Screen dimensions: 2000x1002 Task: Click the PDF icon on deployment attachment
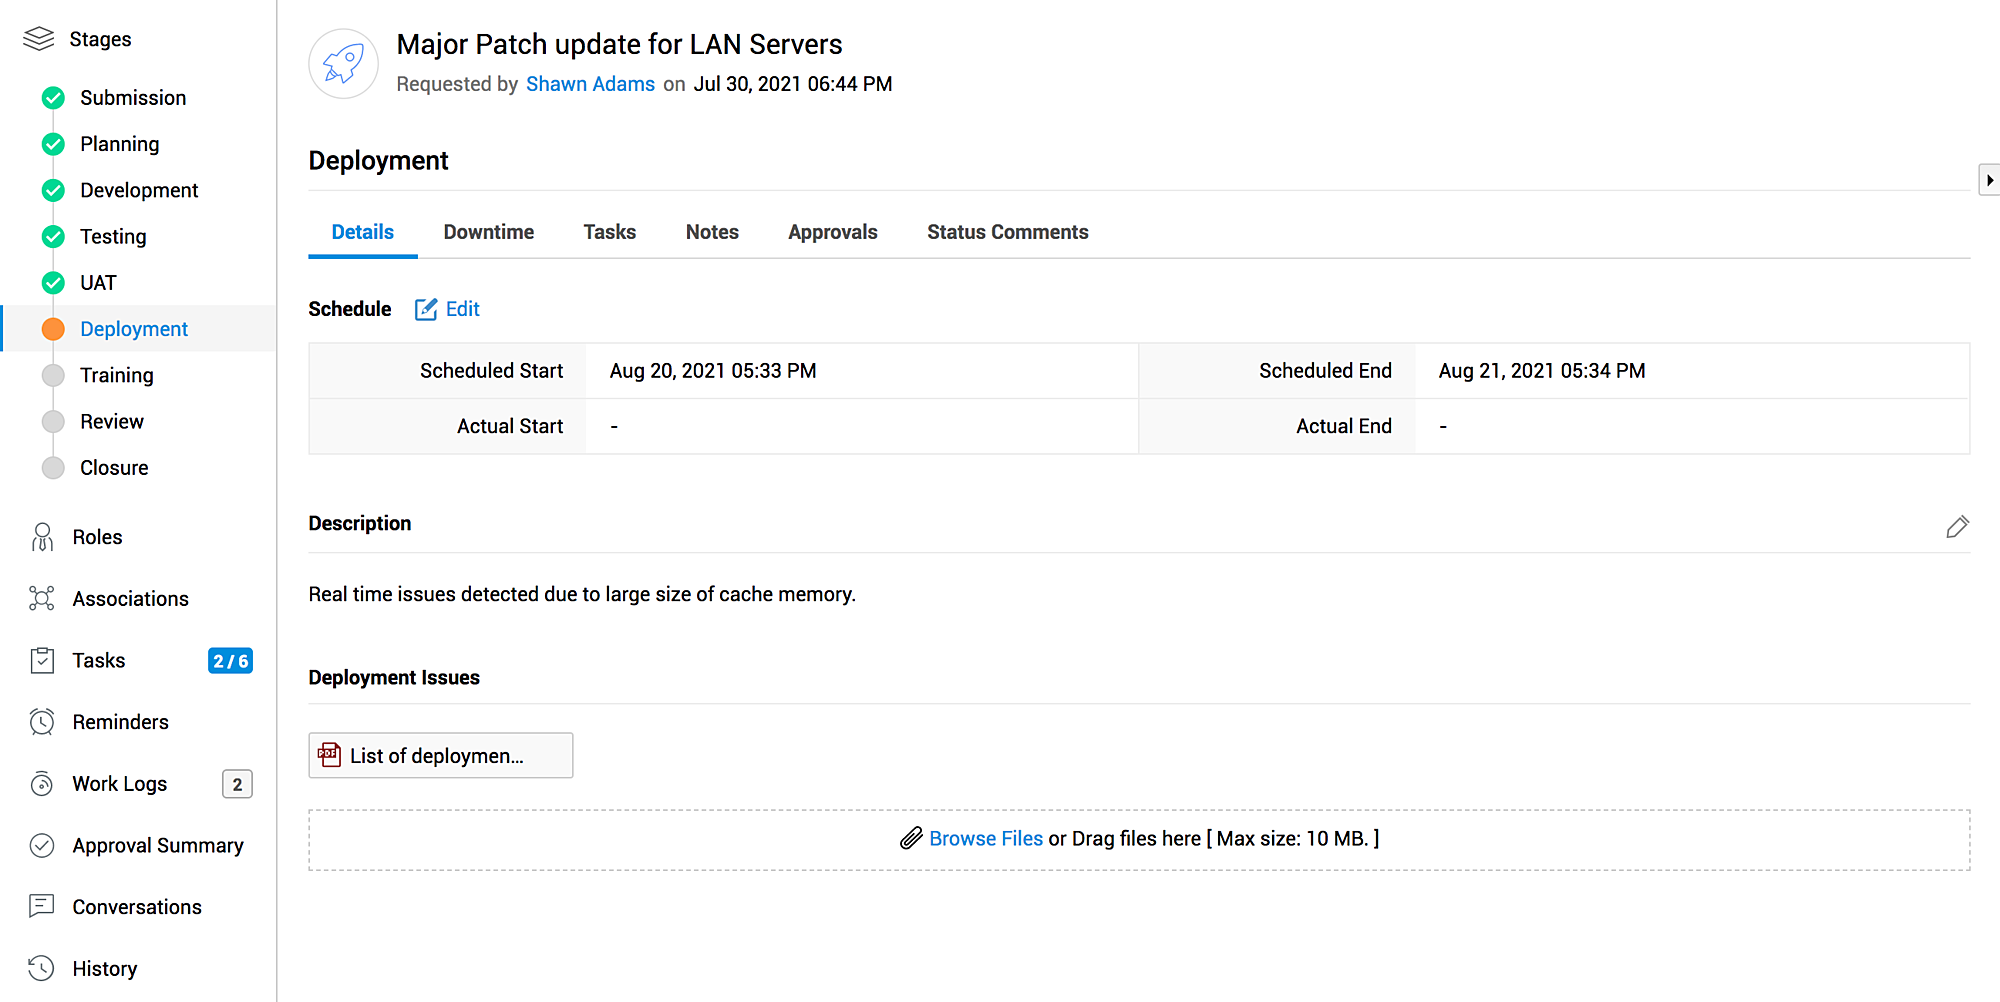[329, 755]
